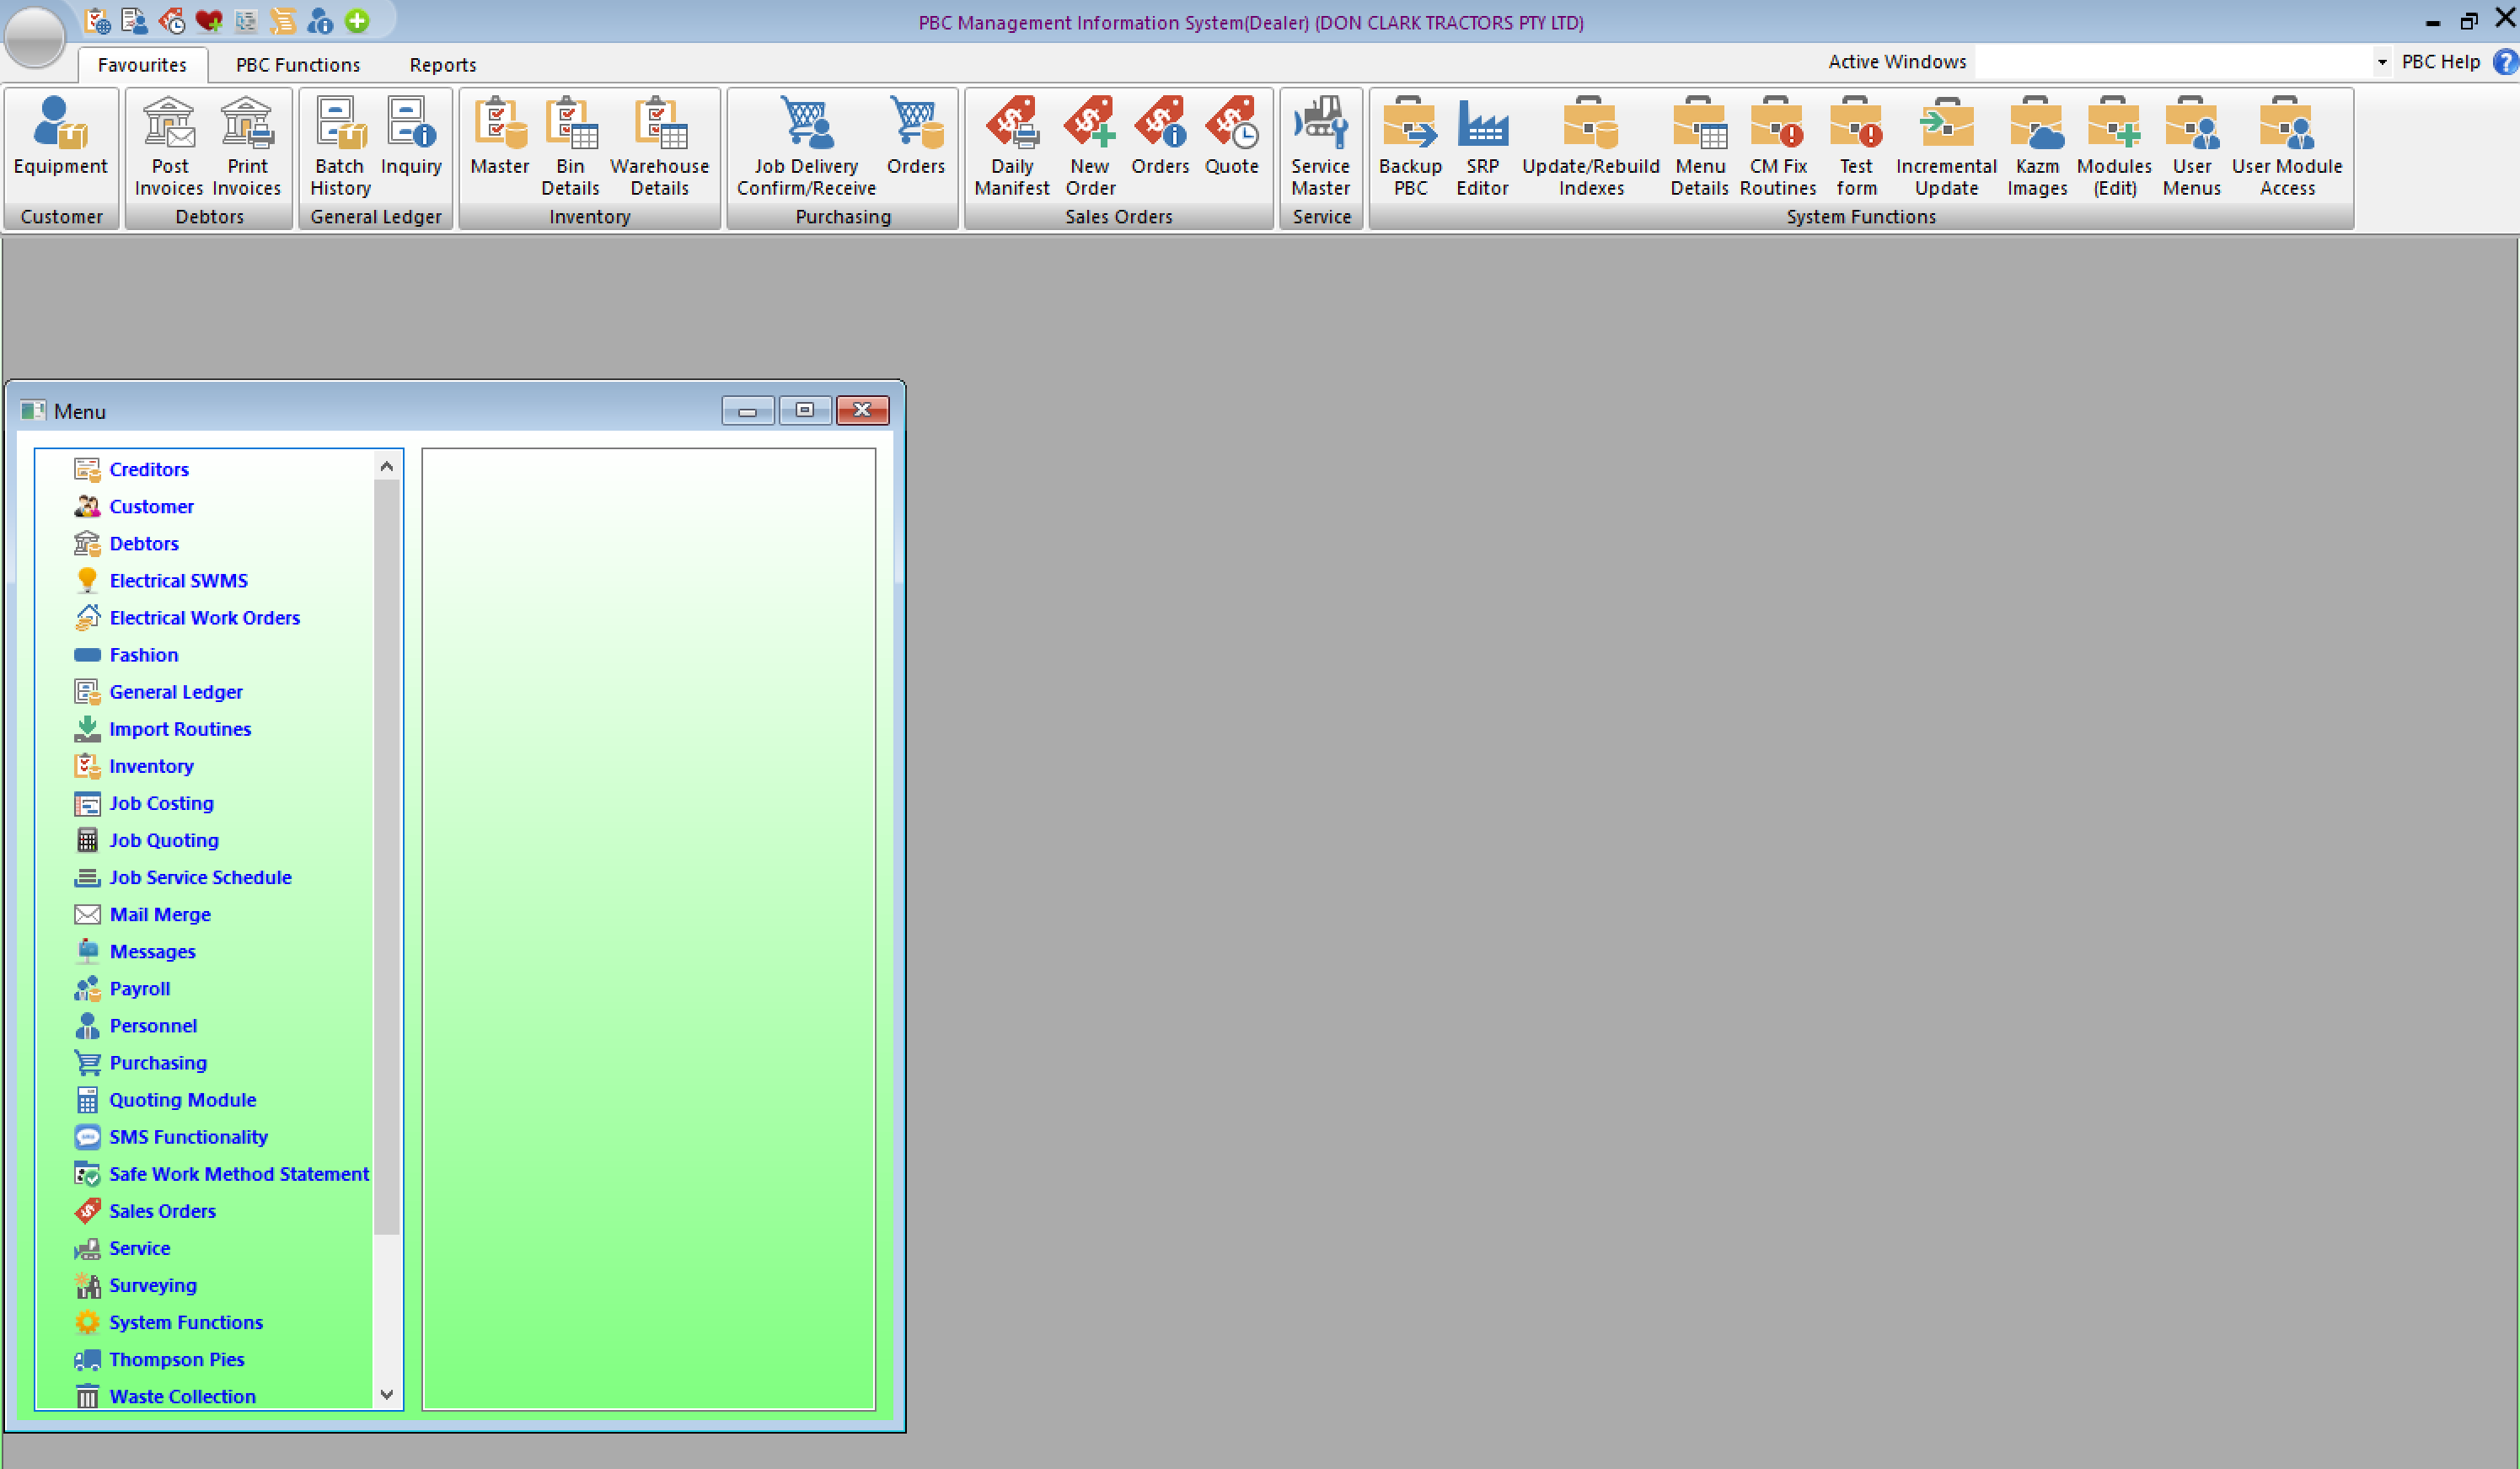This screenshot has height=1469, width=2520.
Task: Select SMS Functionality menu item
Action: [188, 1137]
